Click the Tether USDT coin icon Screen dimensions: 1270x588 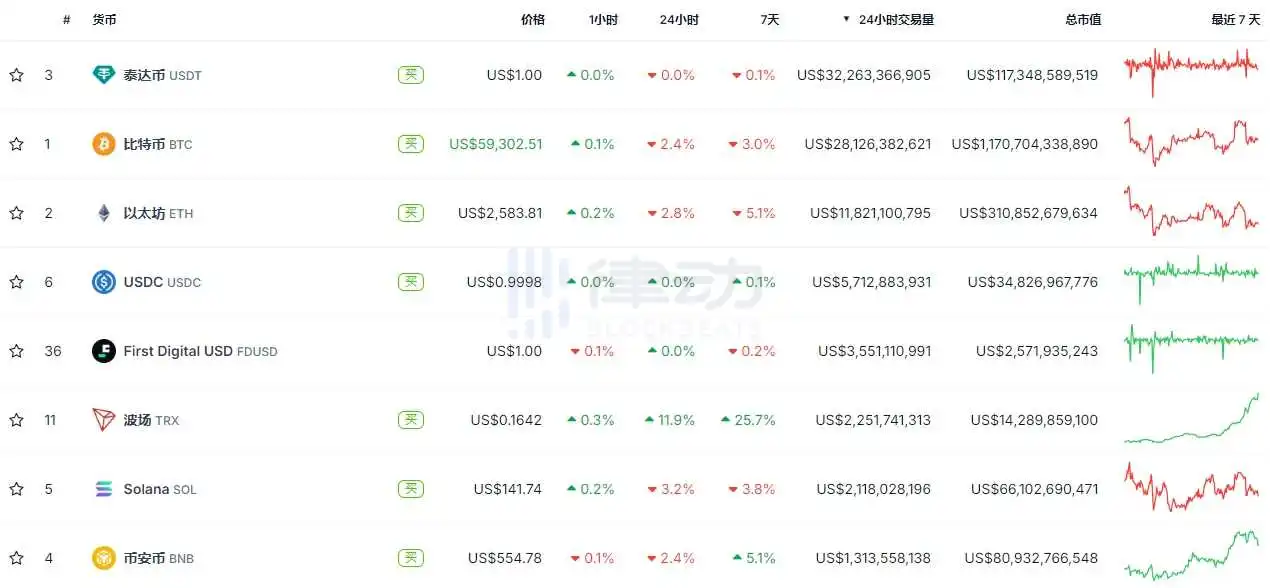click(x=104, y=75)
